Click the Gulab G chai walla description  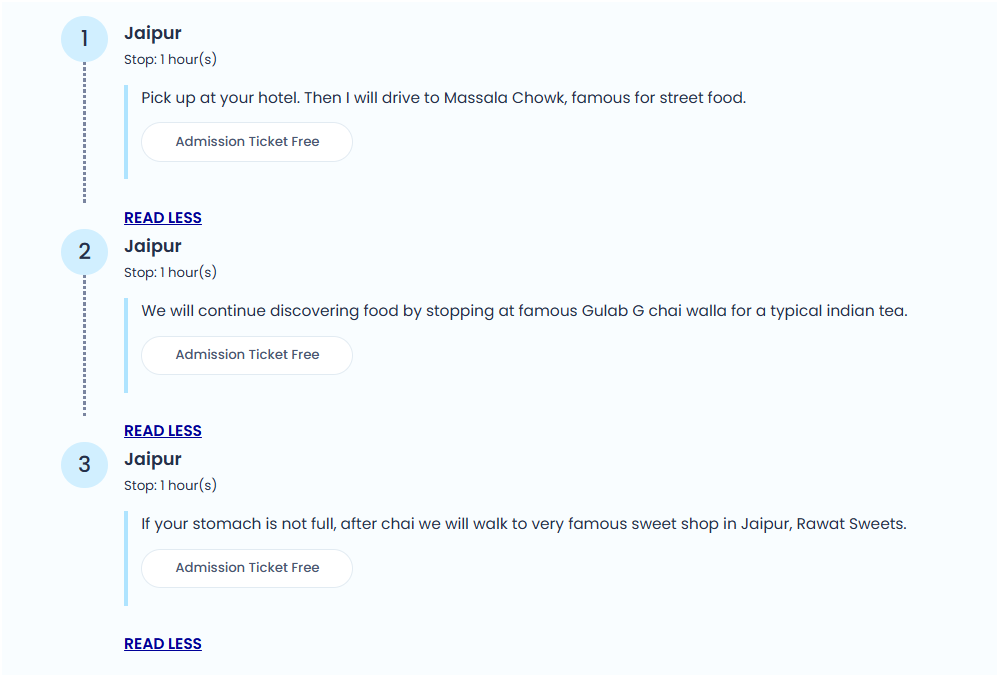coord(524,311)
